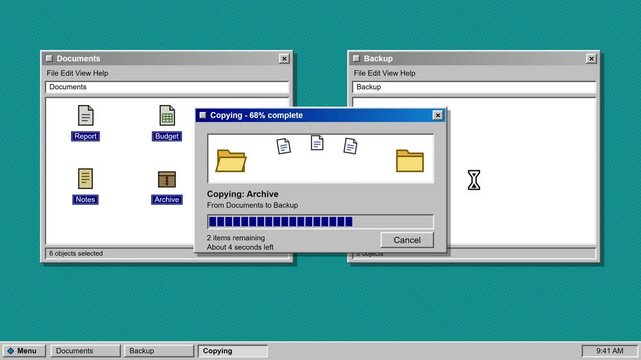Click "Copying - 68% complete" title text
The width and height of the screenshot is (641, 360).
click(256, 115)
